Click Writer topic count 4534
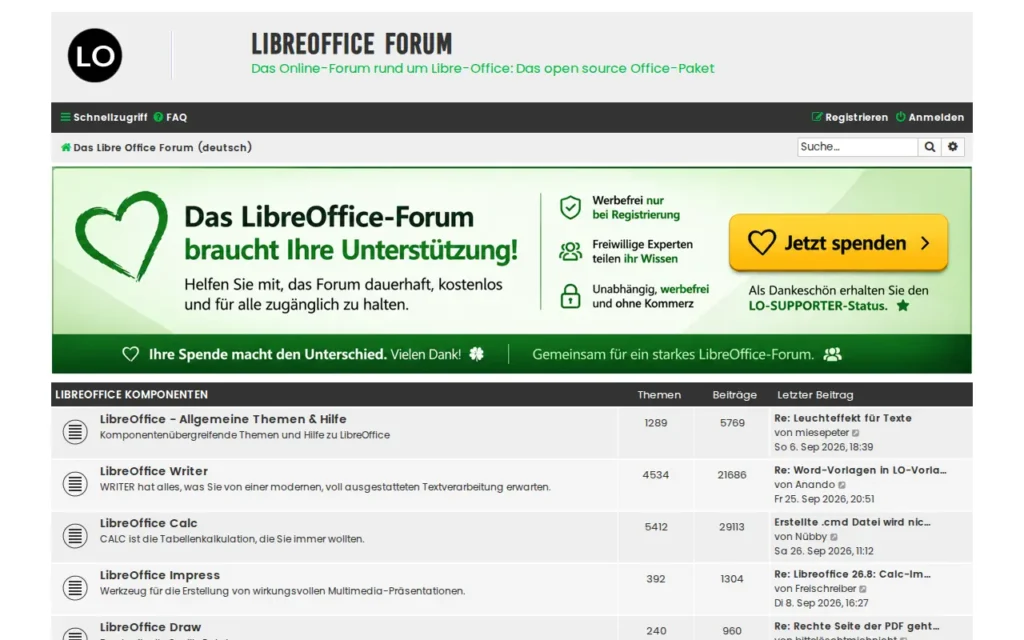Viewport: 1024px width, 640px height. [656, 475]
